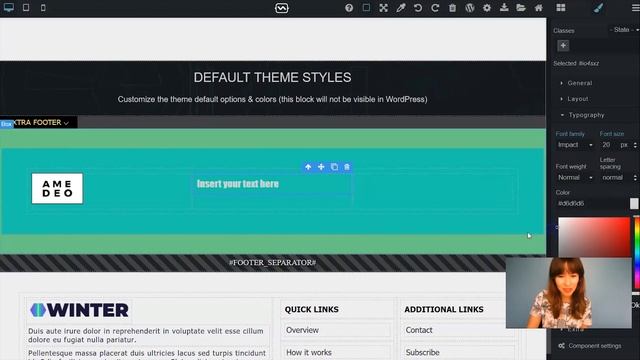Toggle component outlines square icon
Screen dimensions: 640x360
366,7
